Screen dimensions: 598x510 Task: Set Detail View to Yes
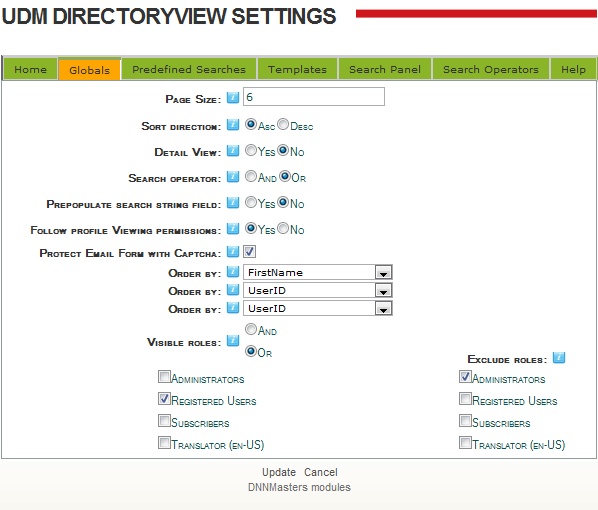coord(251,150)
